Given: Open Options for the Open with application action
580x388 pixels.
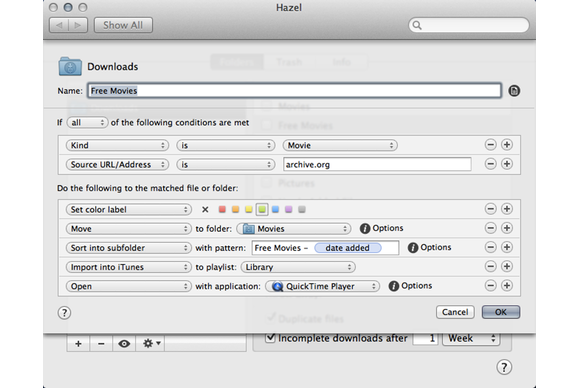Looking at the screenshot, I should (x=410, y=286).
